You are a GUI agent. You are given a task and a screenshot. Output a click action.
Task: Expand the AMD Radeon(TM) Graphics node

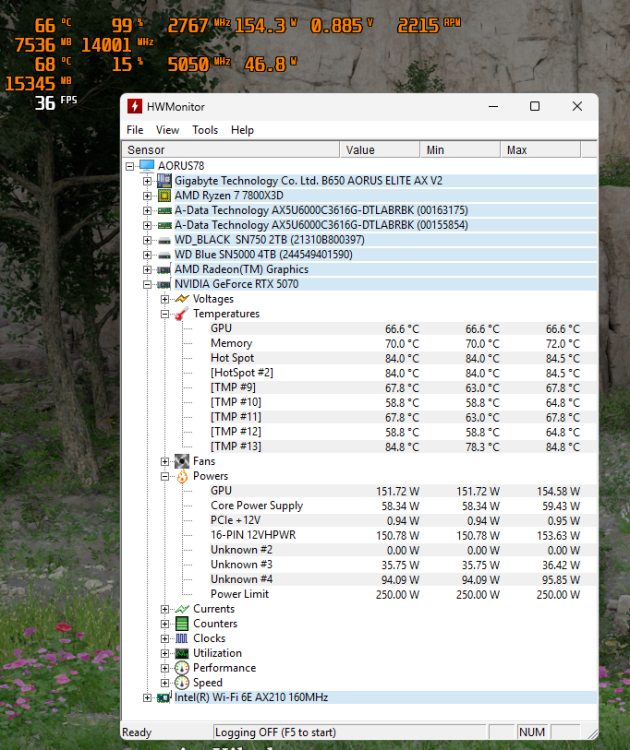(147, 270)
